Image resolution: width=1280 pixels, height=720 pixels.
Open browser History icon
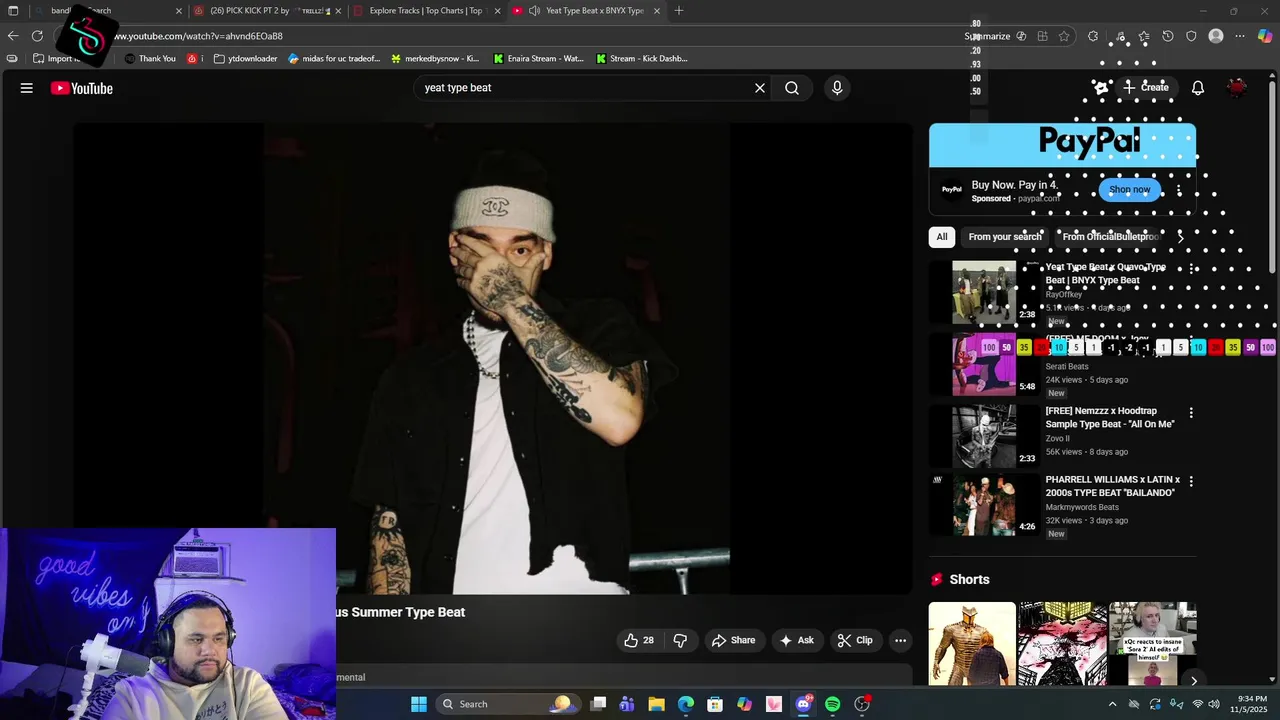pos(1168,36)
